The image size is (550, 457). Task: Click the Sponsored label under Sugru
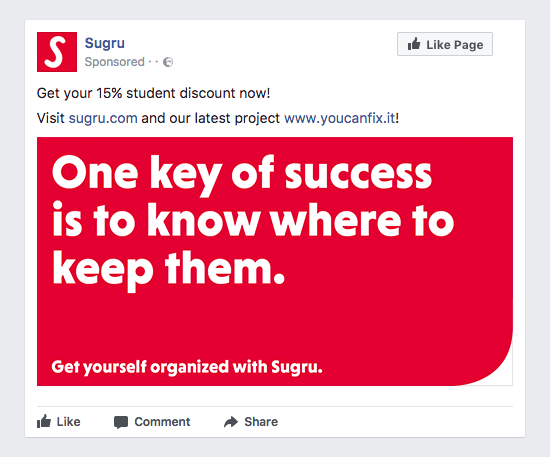coord(114,62)
